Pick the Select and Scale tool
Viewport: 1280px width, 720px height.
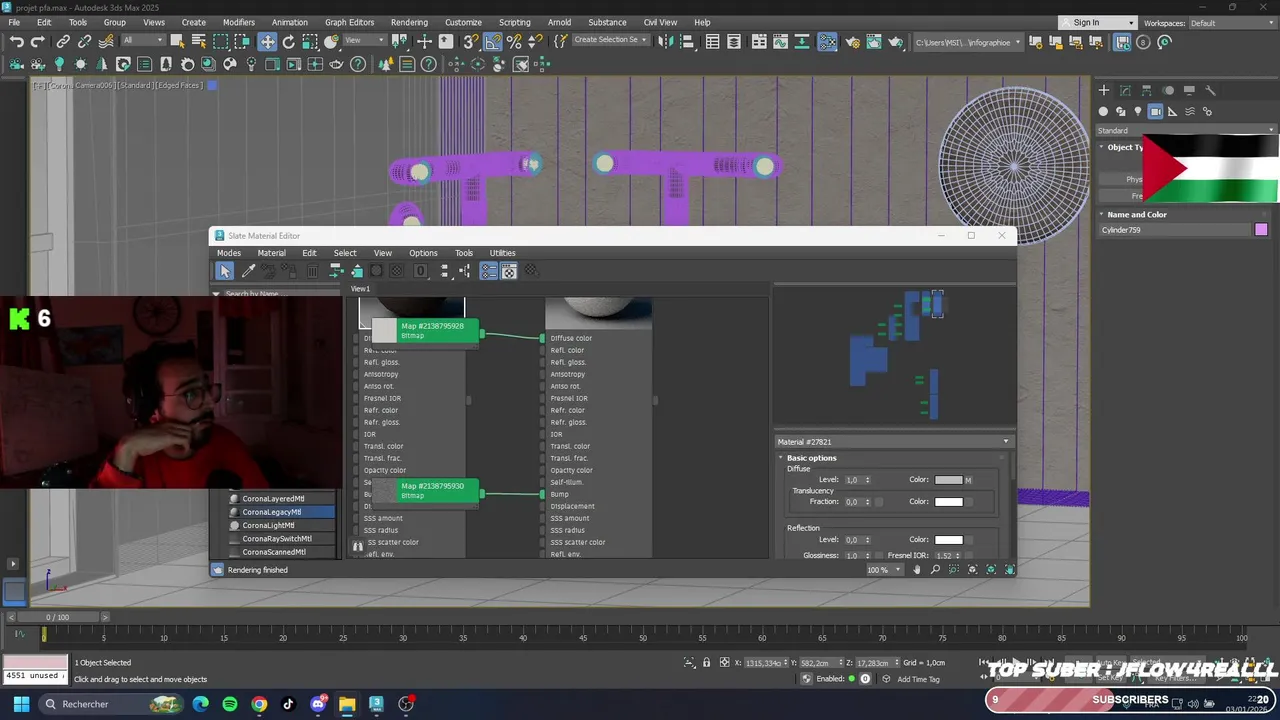point(310,42)
